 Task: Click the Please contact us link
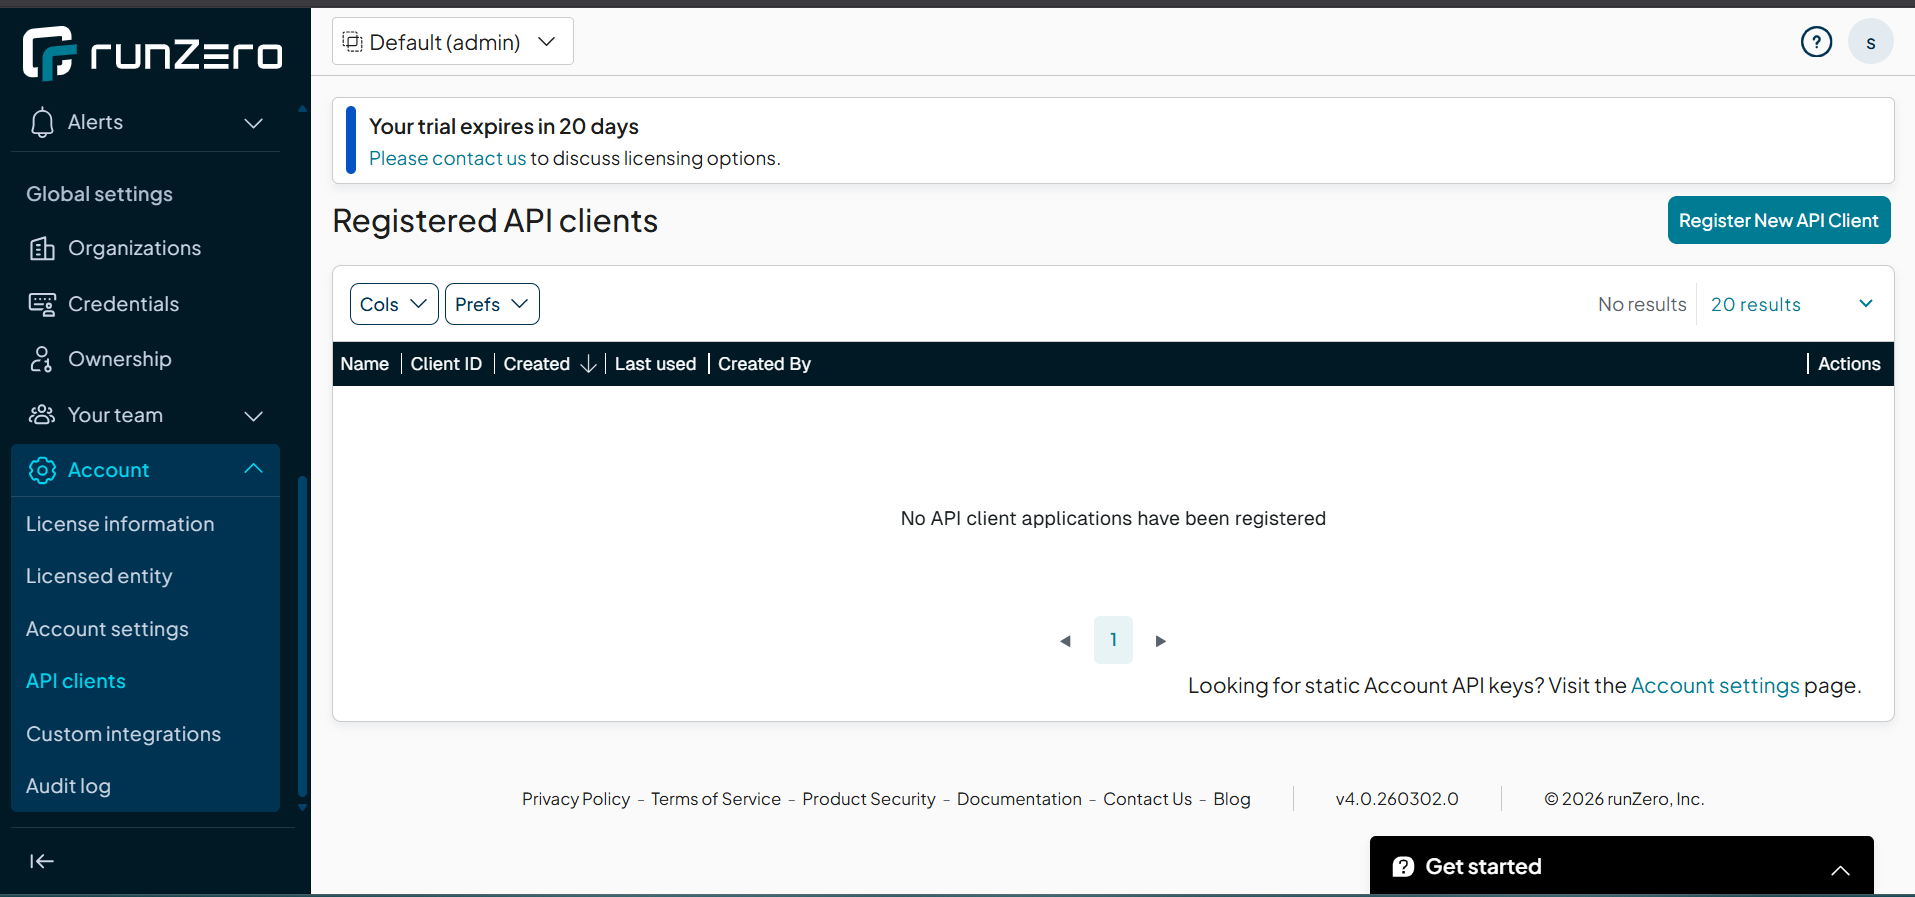click(x=447, y=158)
